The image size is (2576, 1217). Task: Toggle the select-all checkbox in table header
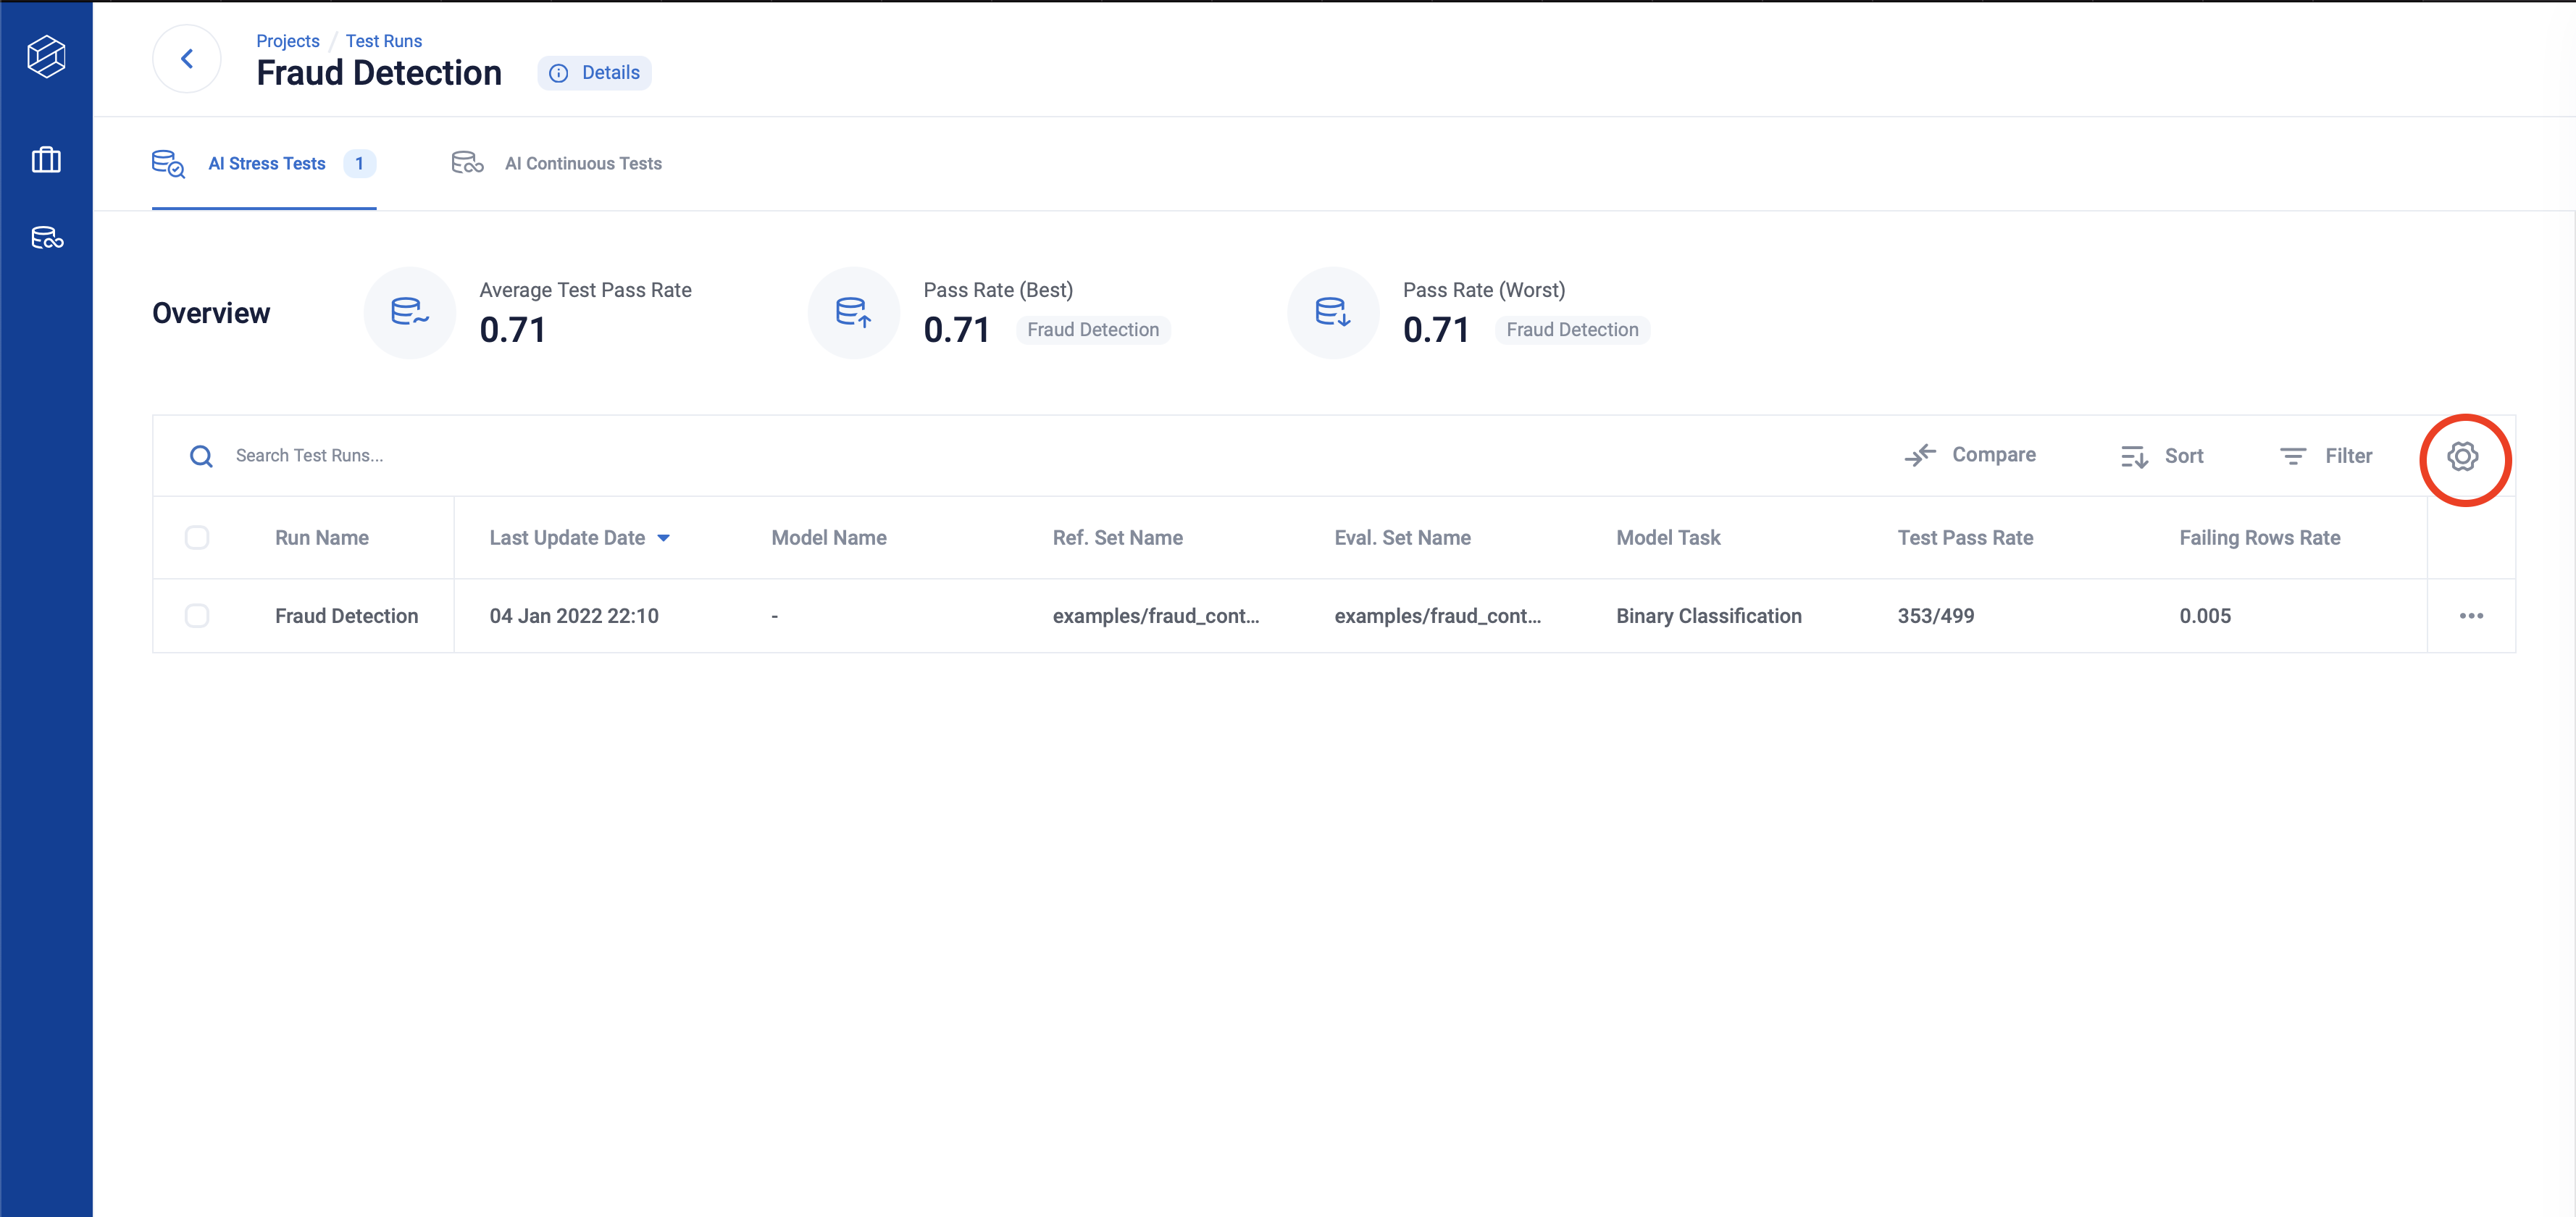point(197,538)
